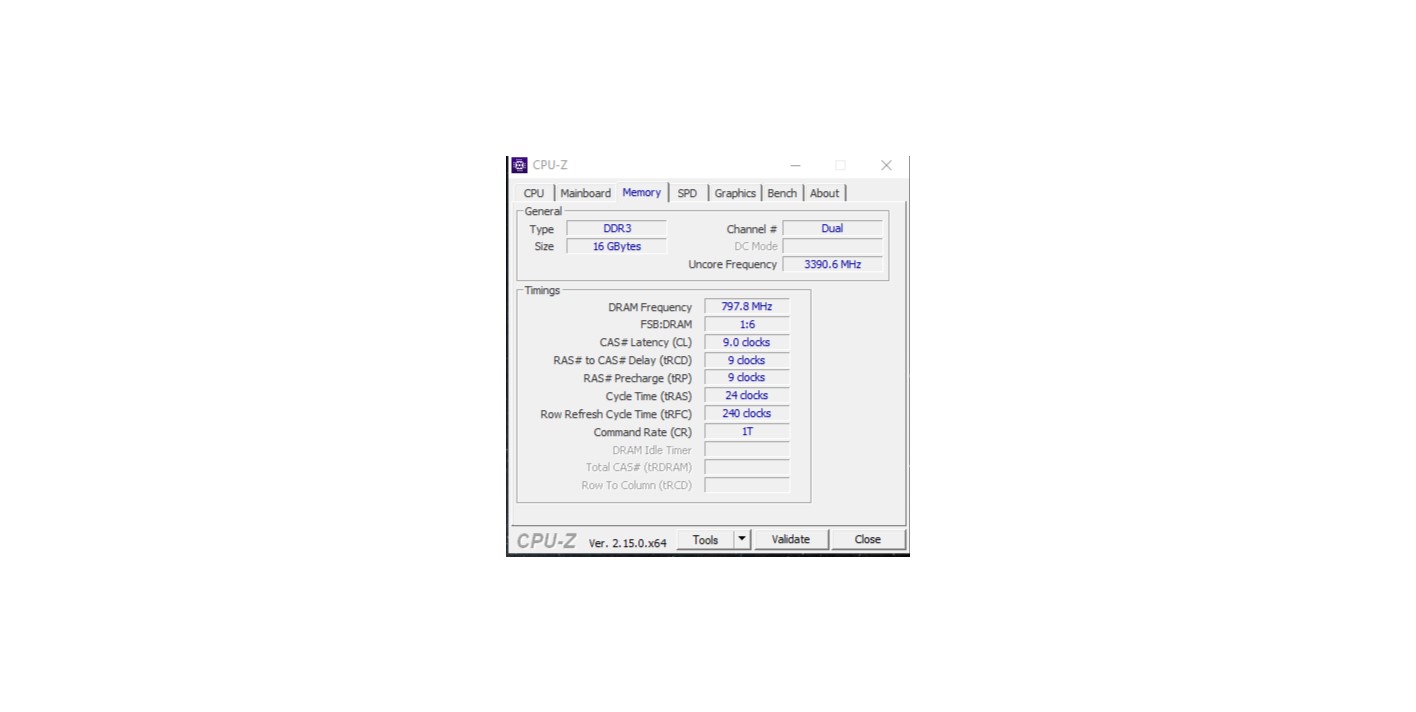
Task: Select the Memory tab
Action: click(x=641, y=192)
